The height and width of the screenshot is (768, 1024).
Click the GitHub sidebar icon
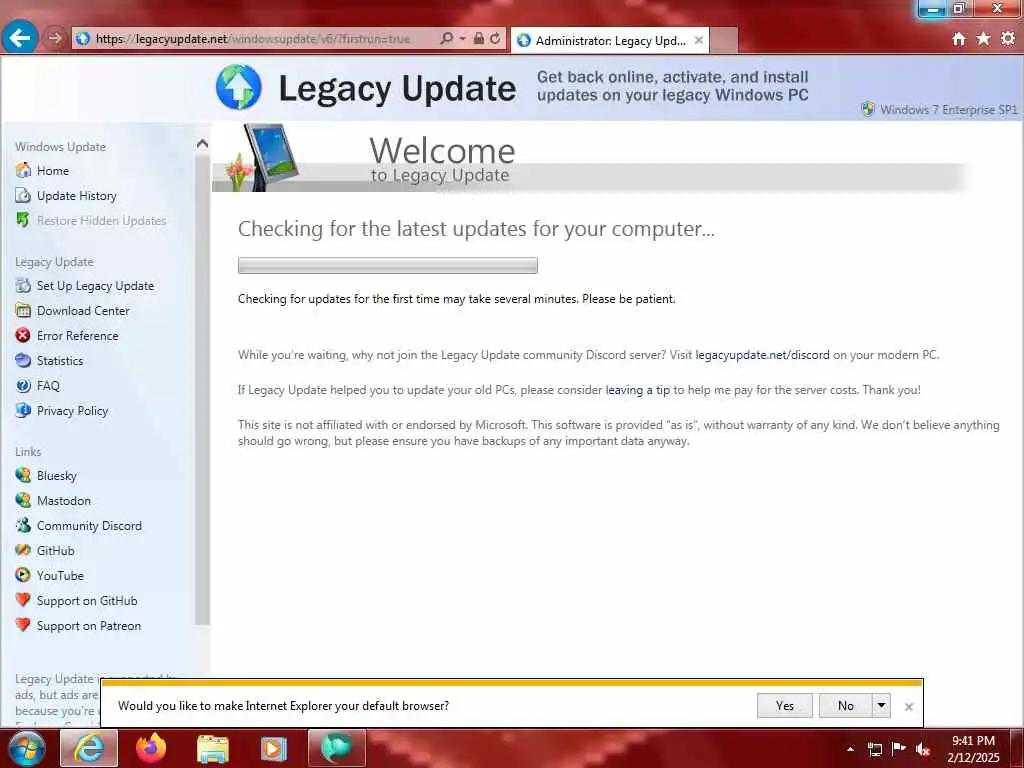23,550
